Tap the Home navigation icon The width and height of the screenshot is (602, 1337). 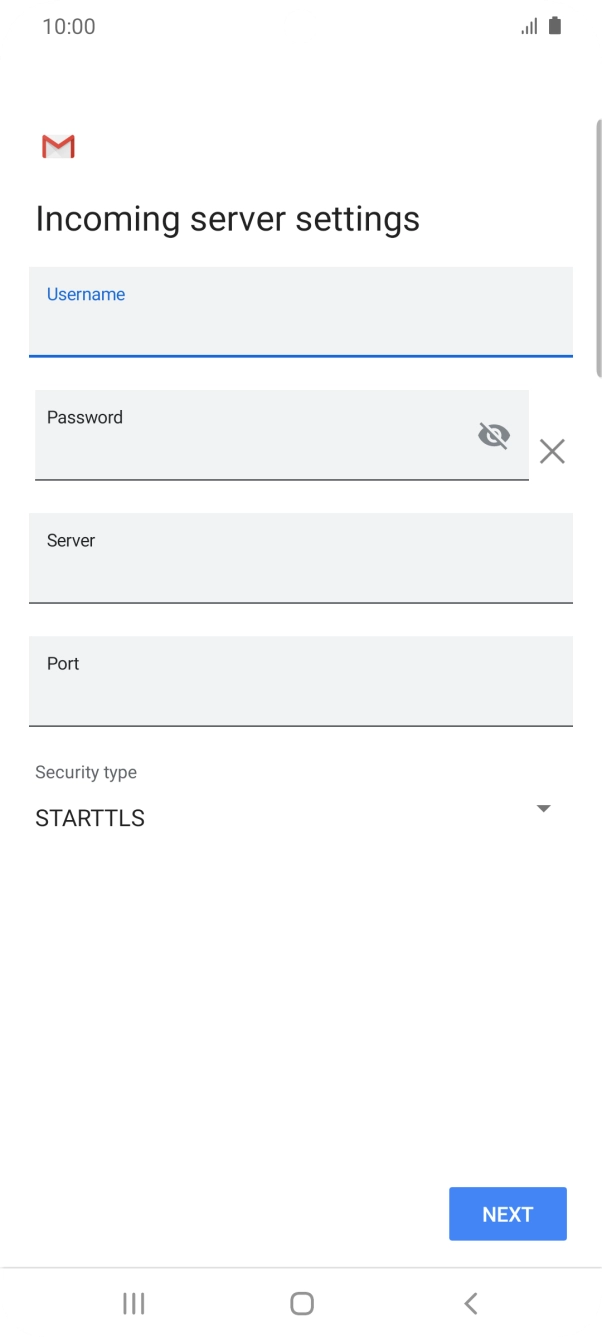(301, 1303)
